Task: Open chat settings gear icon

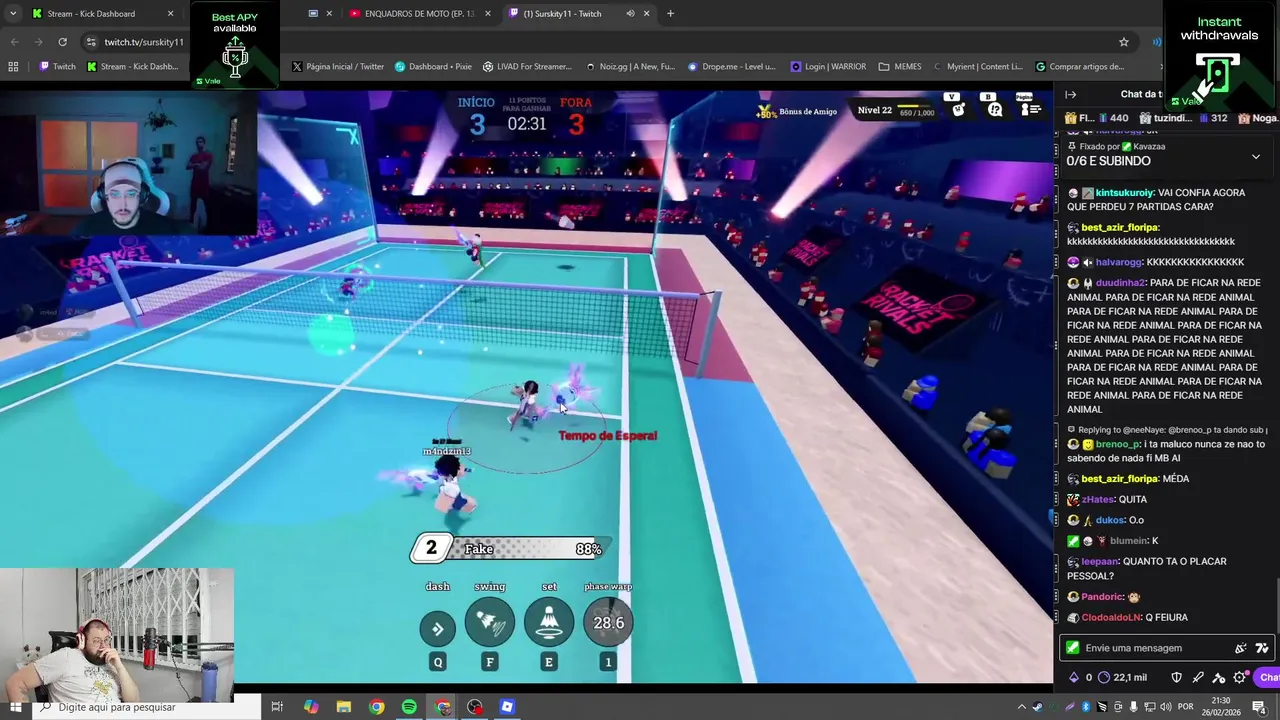Action: tap(1240, 678)
